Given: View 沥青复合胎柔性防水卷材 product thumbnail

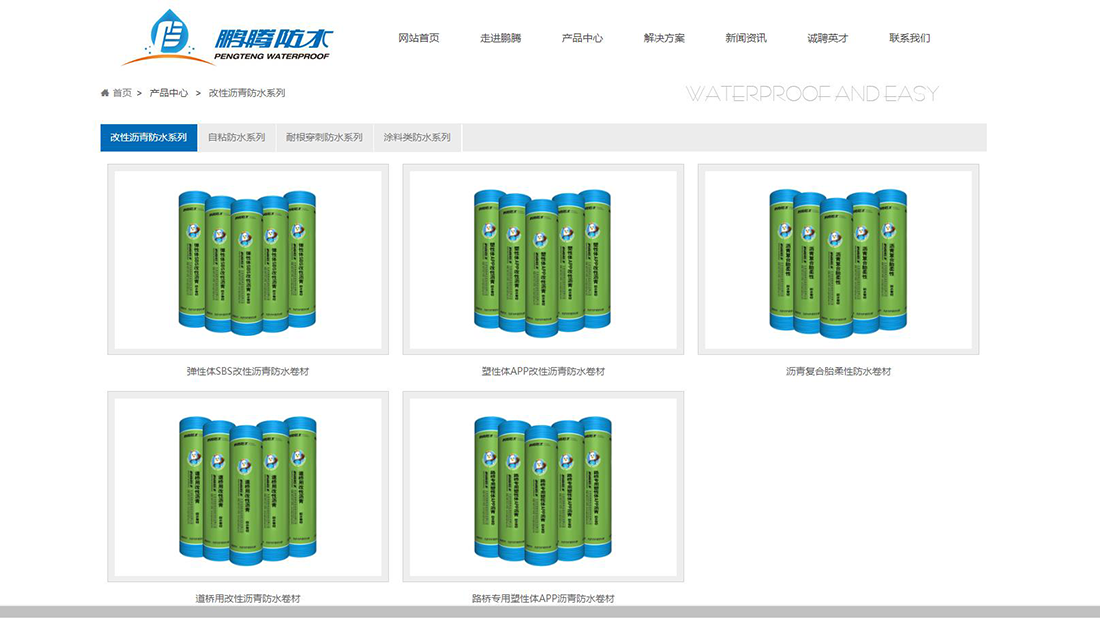Looking at the screenshot, I should click(x=838, y=259).
